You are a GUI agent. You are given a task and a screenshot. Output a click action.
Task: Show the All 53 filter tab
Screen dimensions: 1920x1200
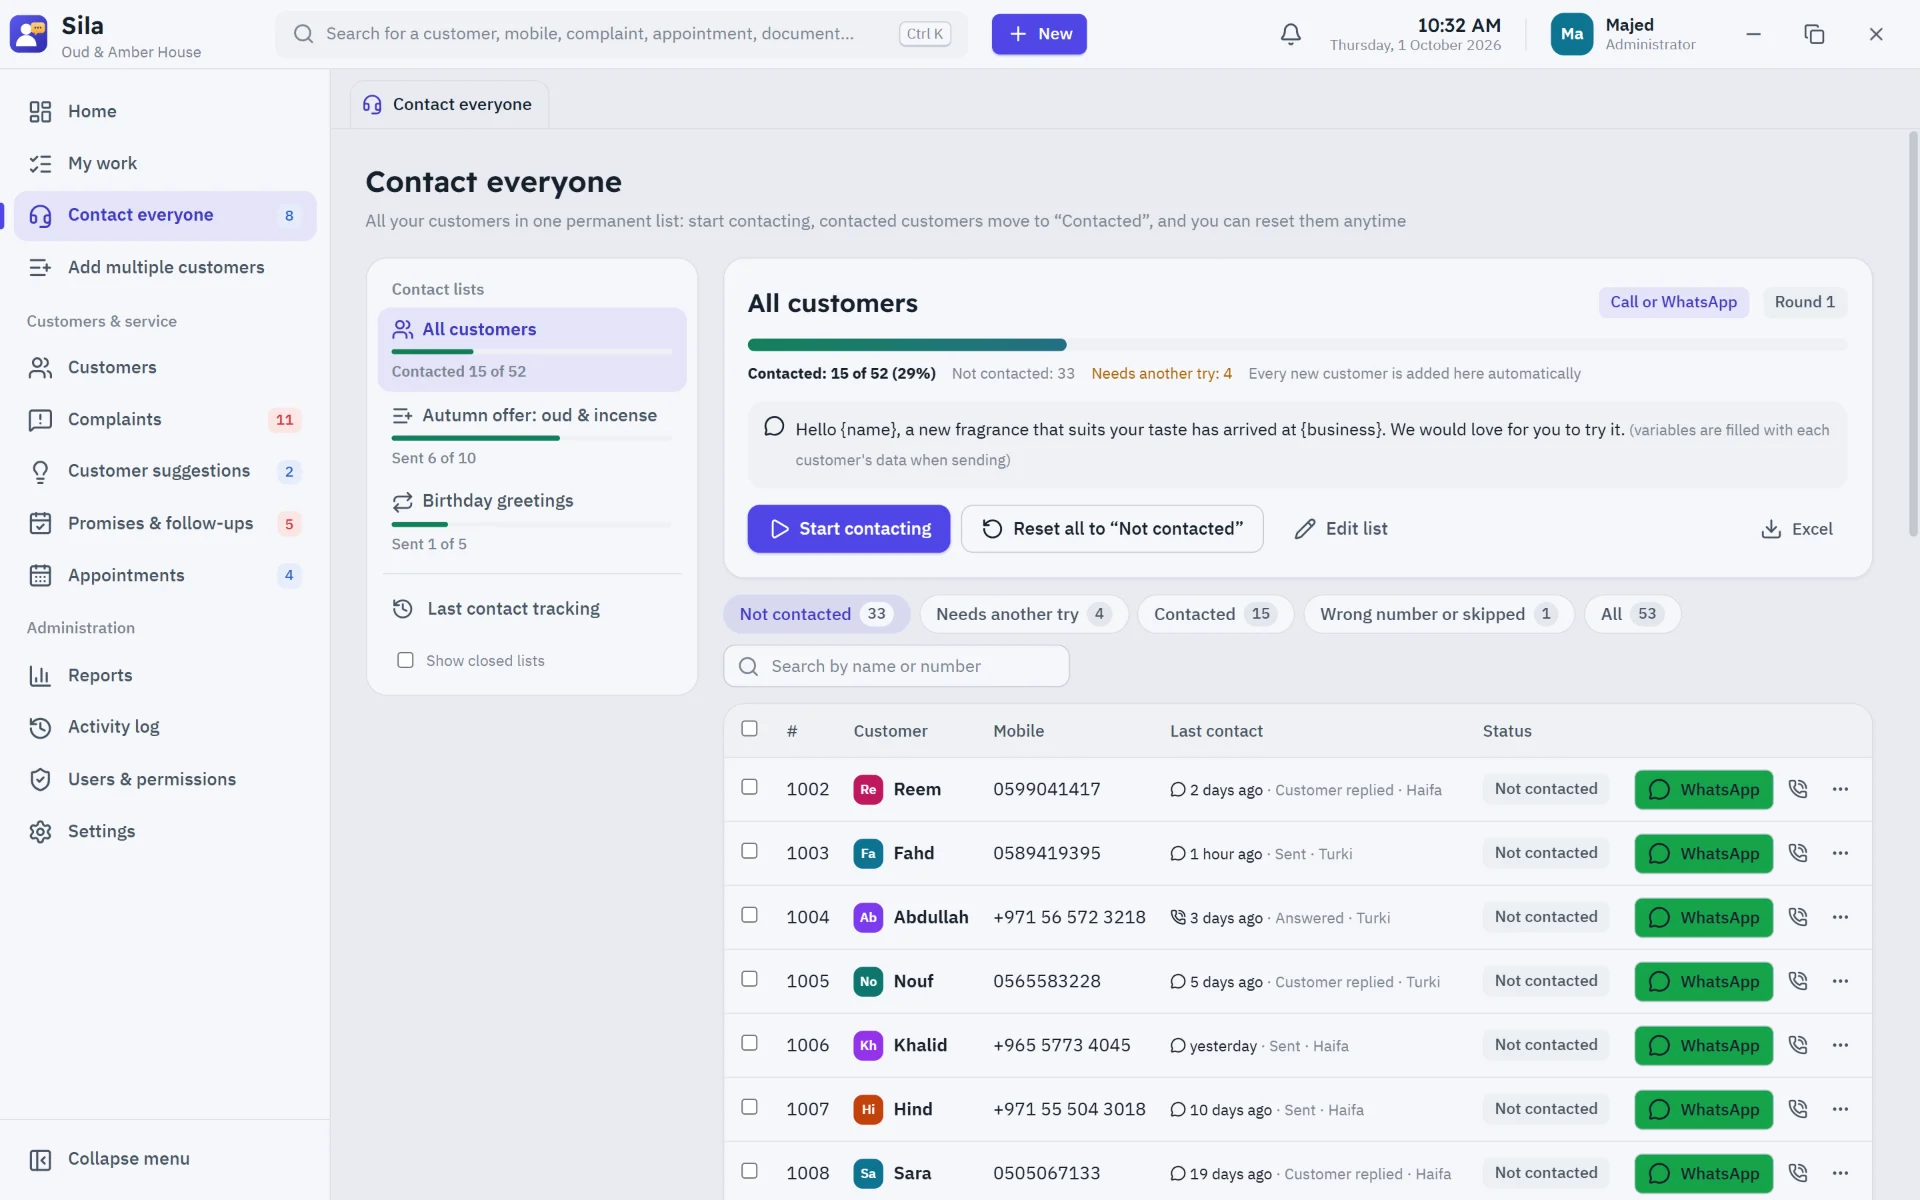pyautogui.click(x=1632, y=614)
